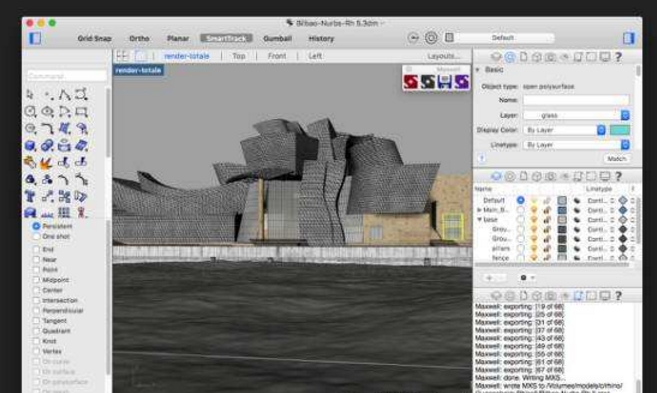Screen dimensions: 657x393
Task: Open help icon in the layers panel
Action: 618,176
